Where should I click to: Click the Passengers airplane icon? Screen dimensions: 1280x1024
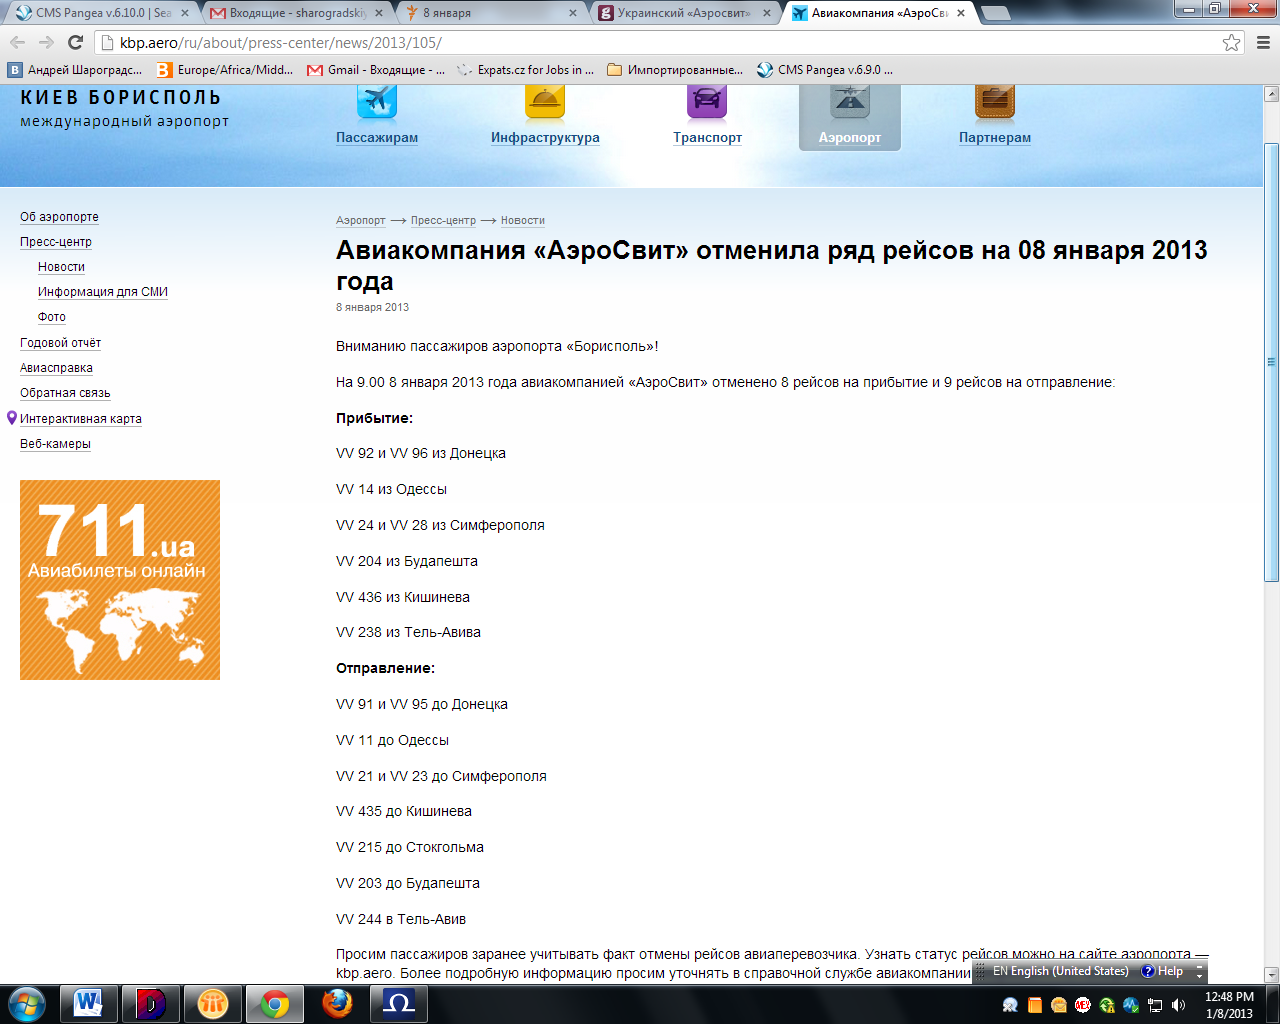[x=377, y=102]
